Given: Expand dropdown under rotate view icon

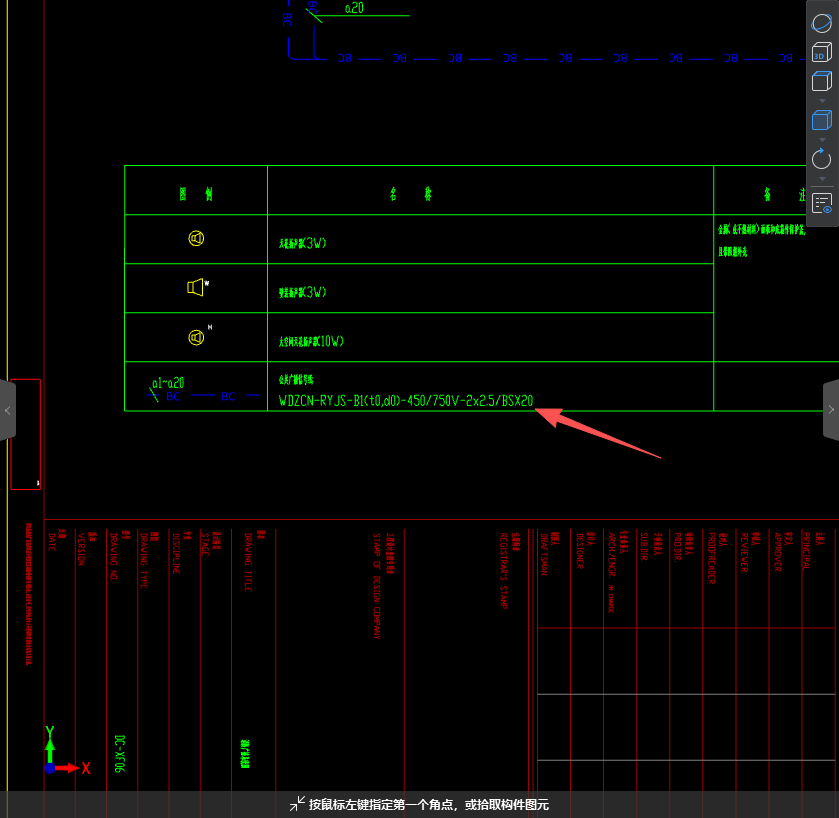Looking at the screenshot, I should click(822, 179).
